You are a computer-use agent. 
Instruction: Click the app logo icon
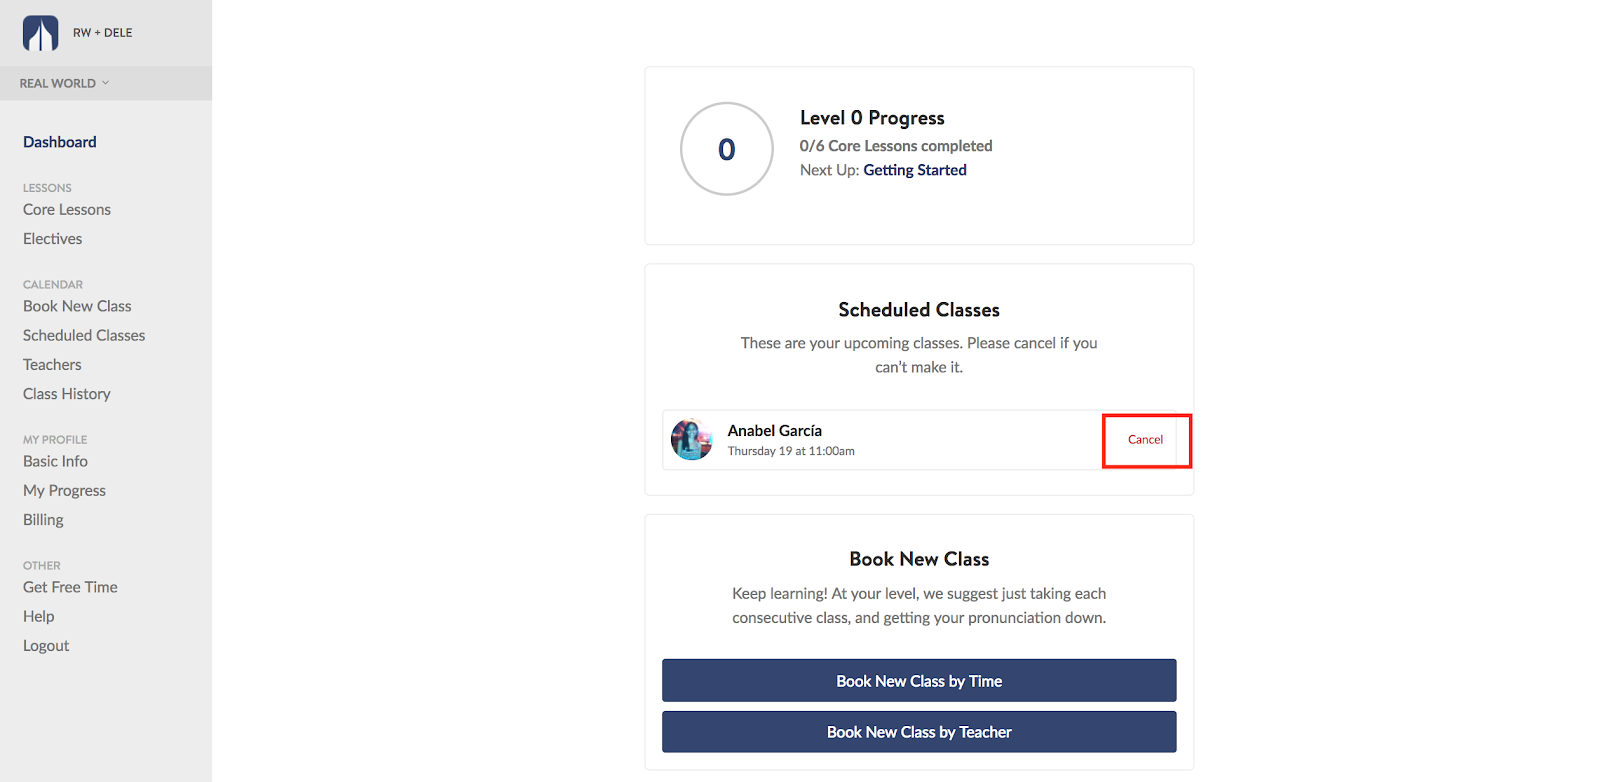point(39,31)
